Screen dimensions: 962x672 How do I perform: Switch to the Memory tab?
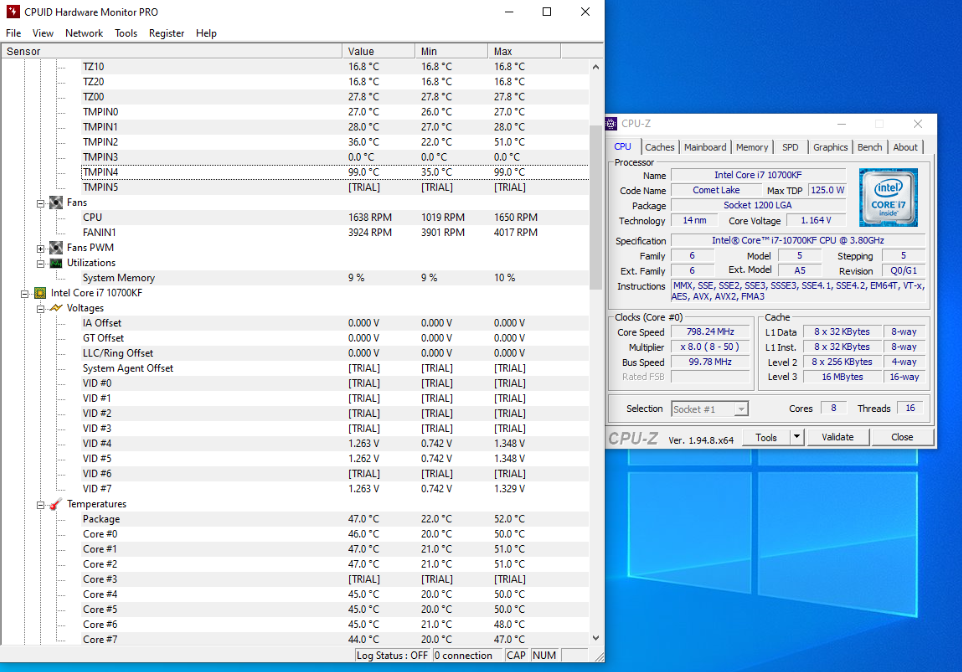(x=752, y=147)
